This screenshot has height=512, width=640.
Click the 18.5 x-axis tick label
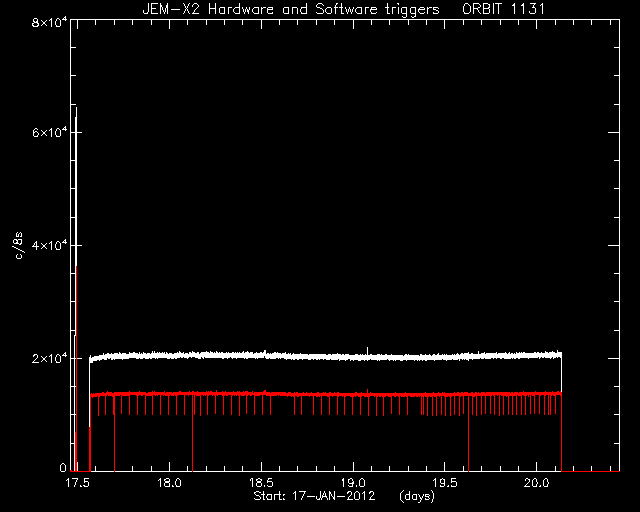[x=261, y=483]
